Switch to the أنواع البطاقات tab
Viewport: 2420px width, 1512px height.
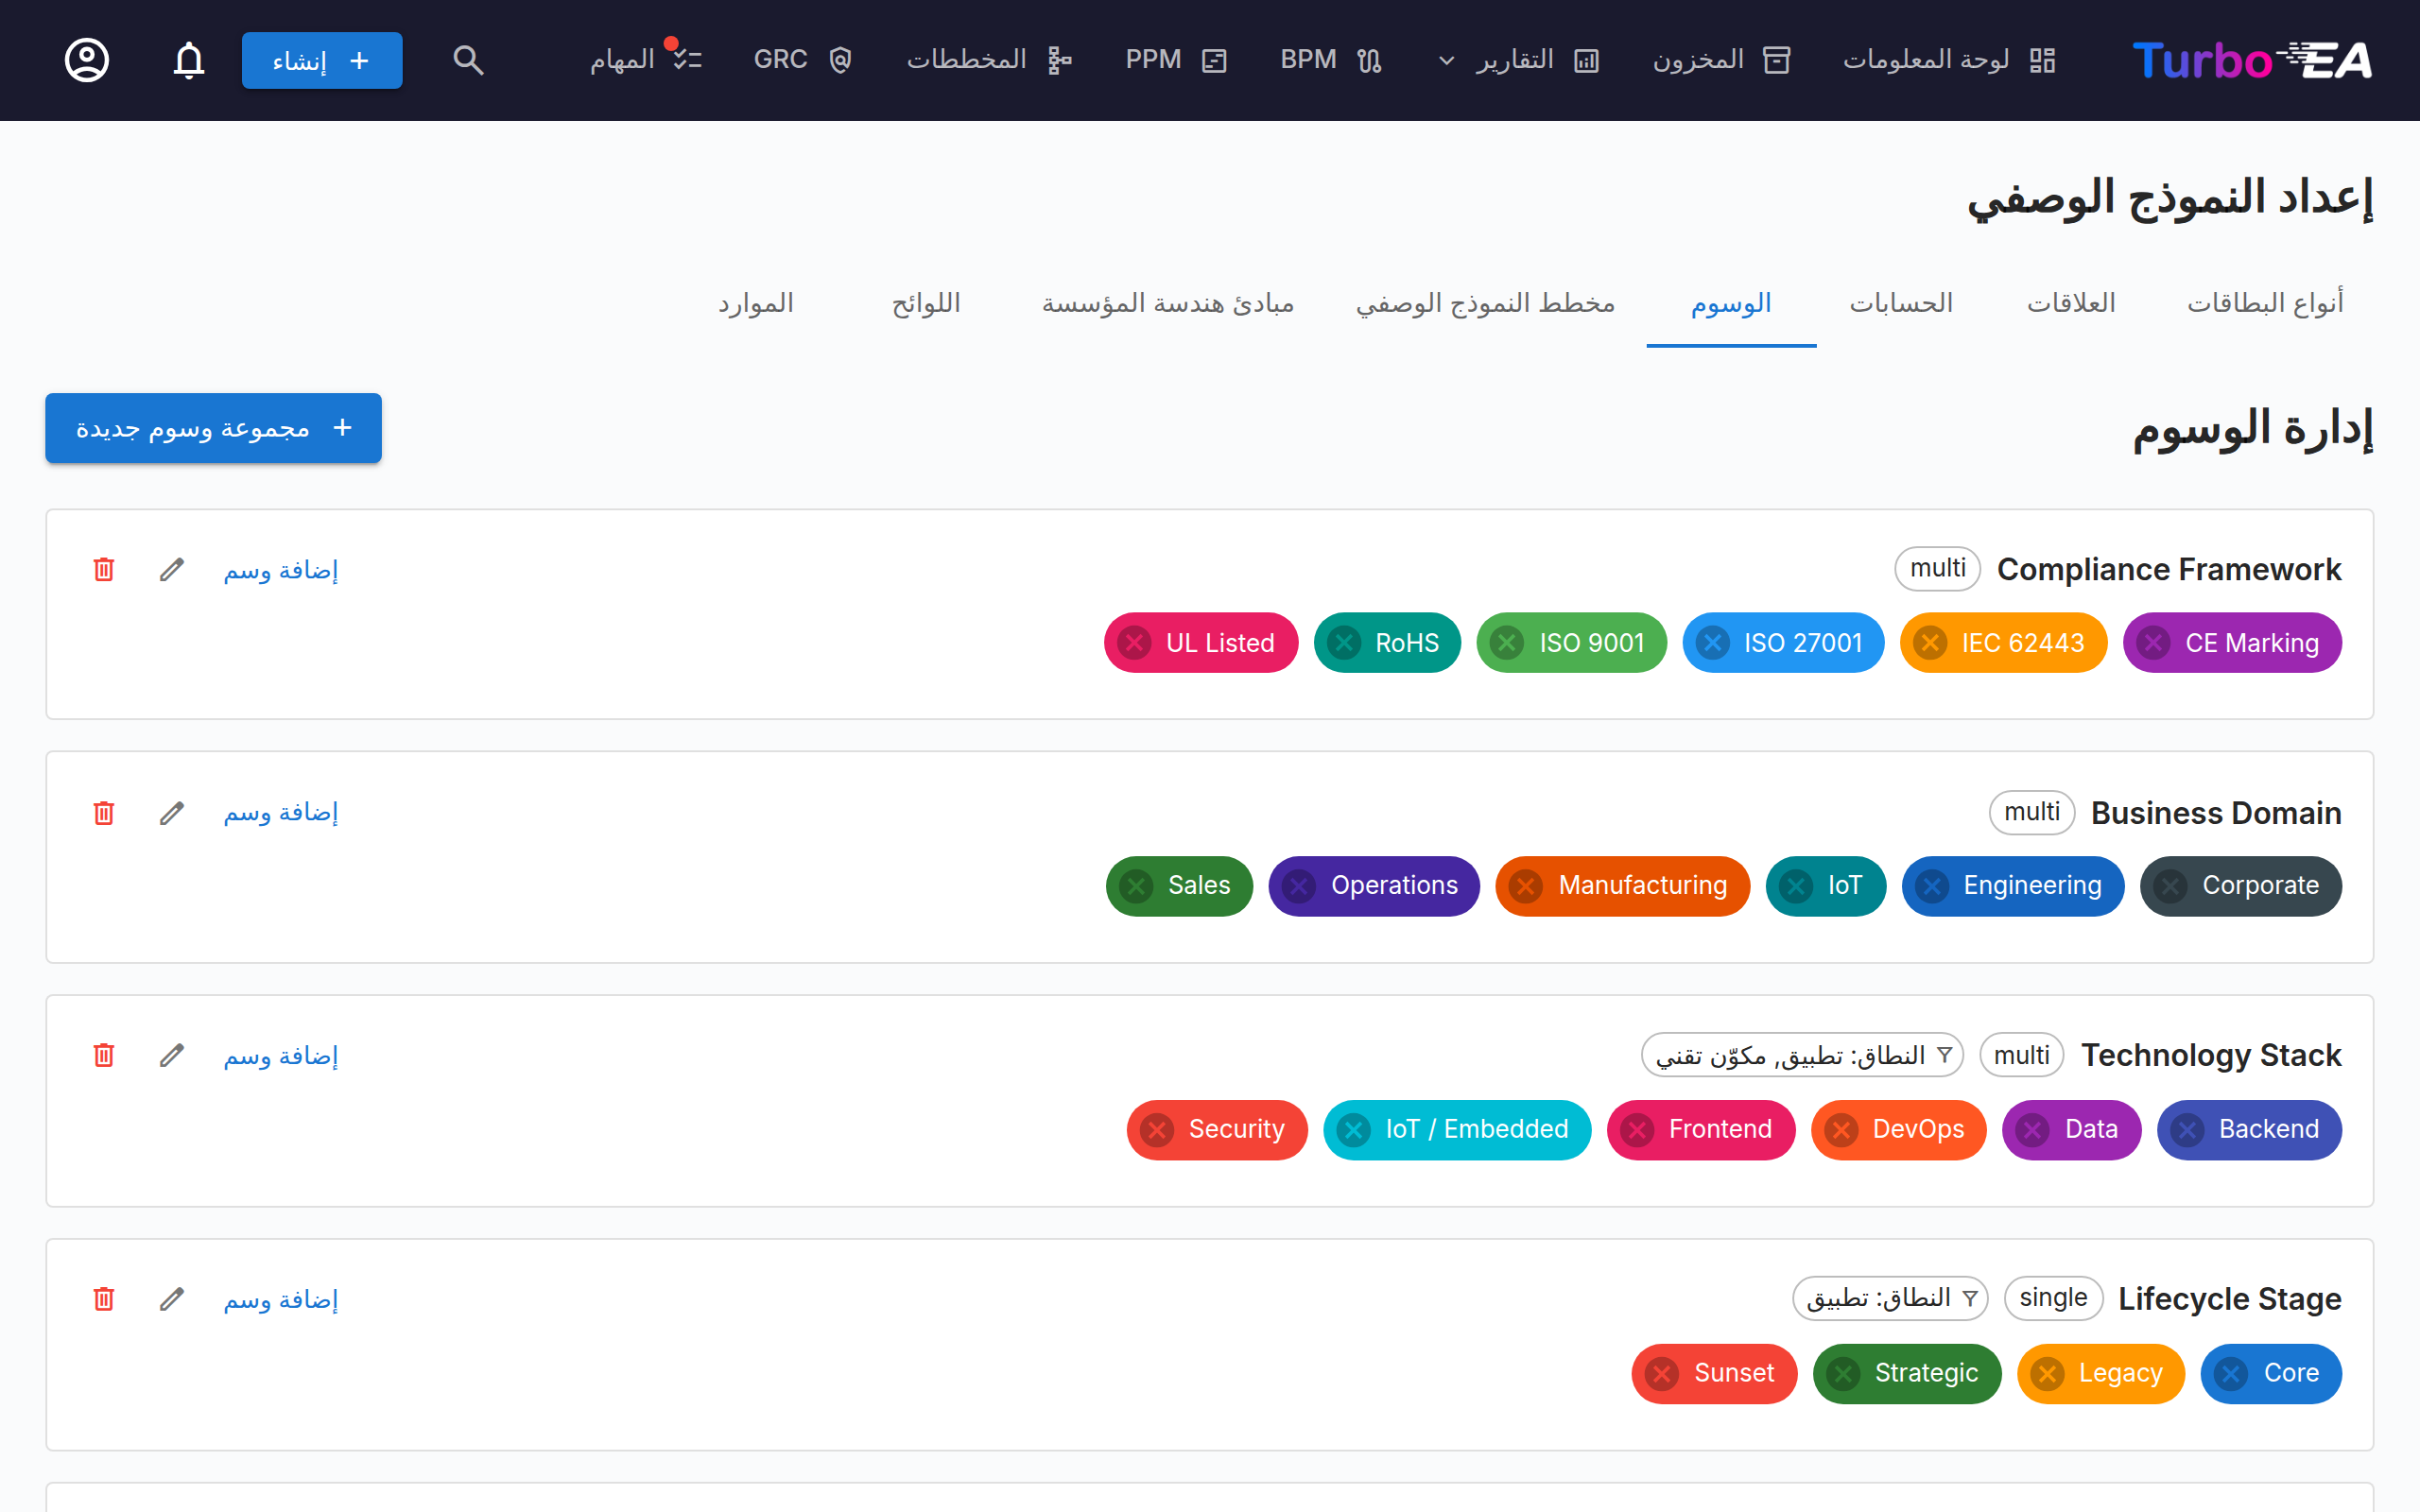pyautogui.click(x=2265, y=303)
